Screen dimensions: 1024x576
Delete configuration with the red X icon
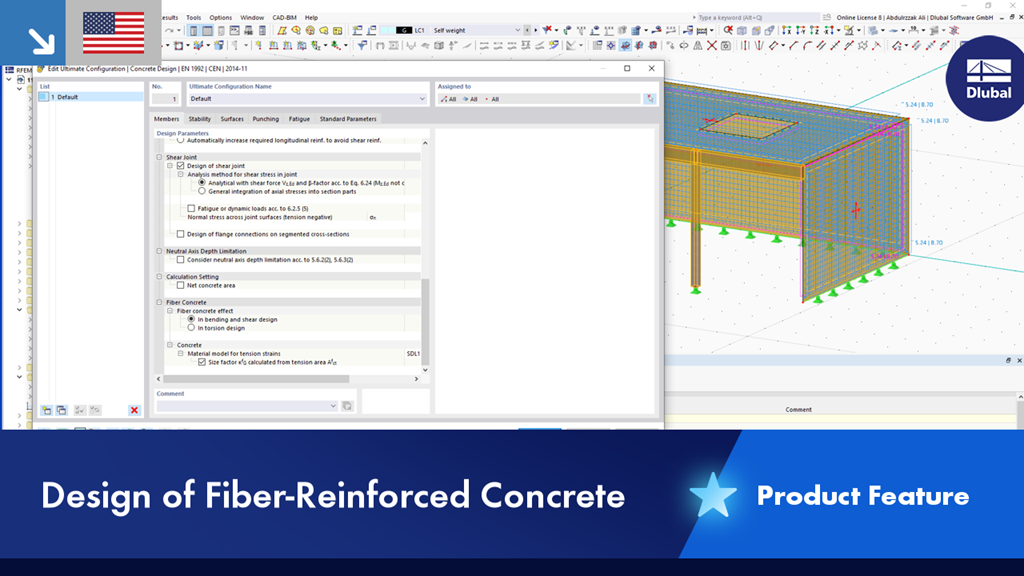coord(134,410)
